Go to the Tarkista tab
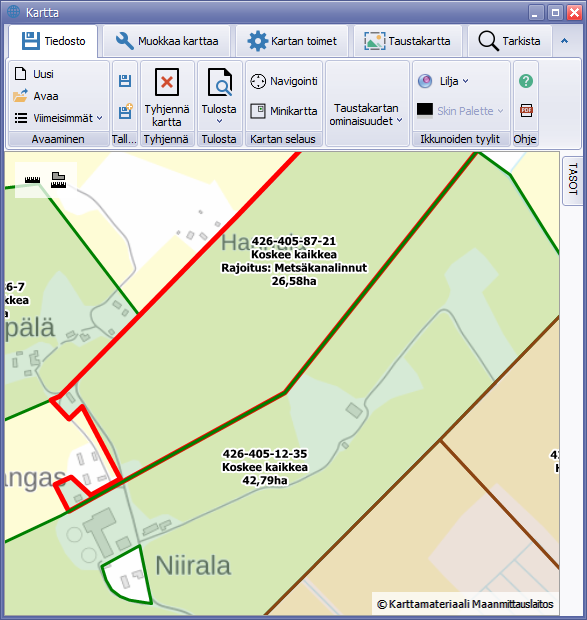The width and height of the screenshot is (587, 620). [510, 41]
